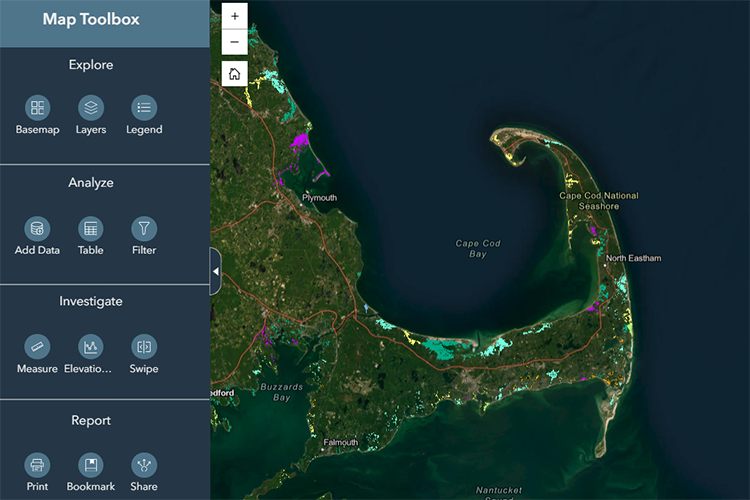Zoom out with the minus button
This screenshot has height=500, width=750.
pos(234,42)
